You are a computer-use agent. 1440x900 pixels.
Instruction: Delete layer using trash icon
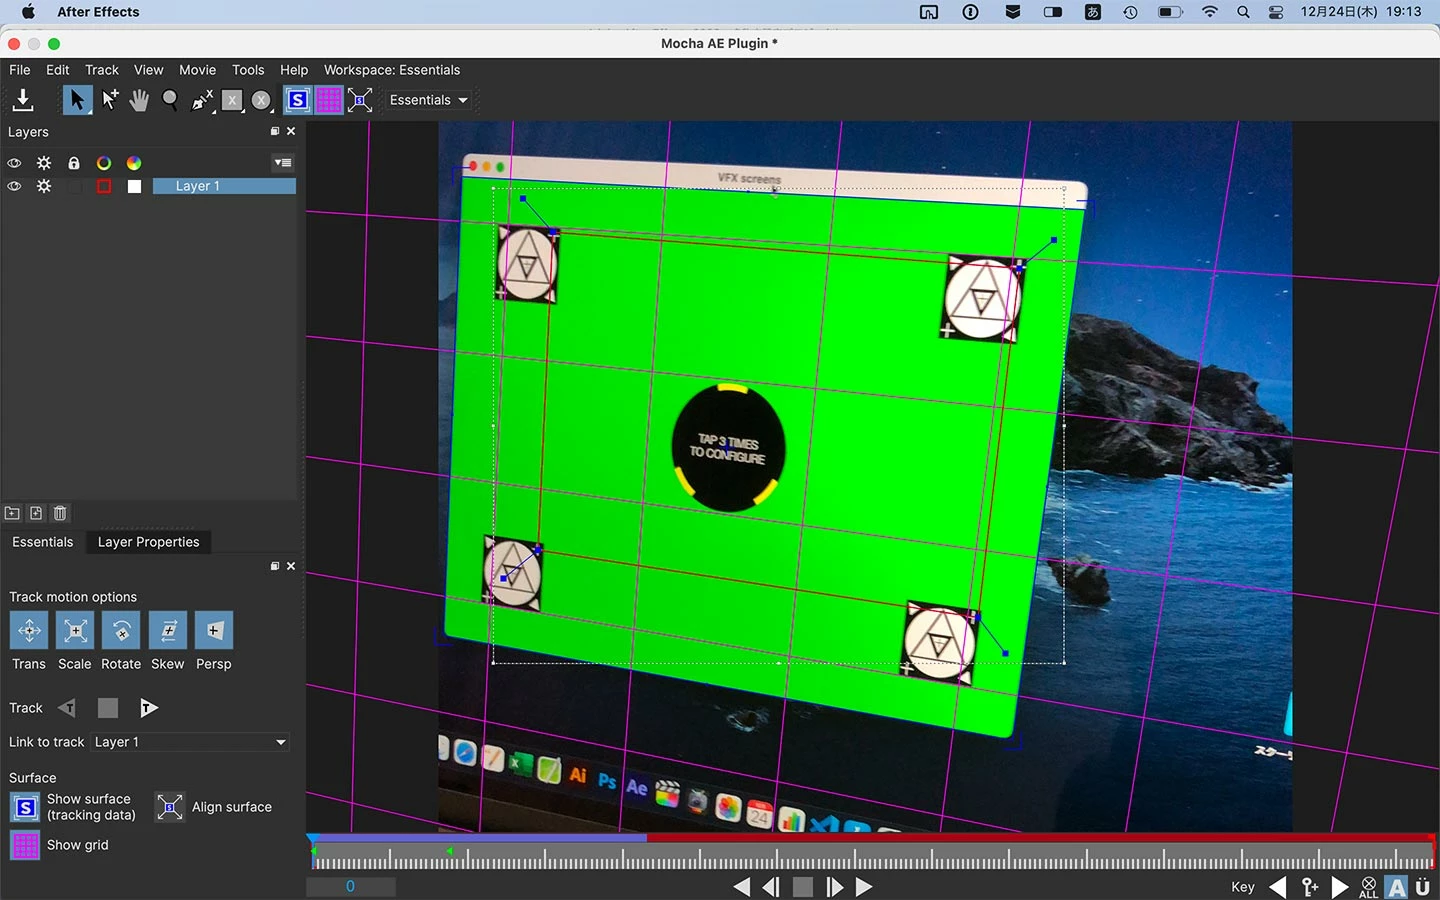point(60,513)
